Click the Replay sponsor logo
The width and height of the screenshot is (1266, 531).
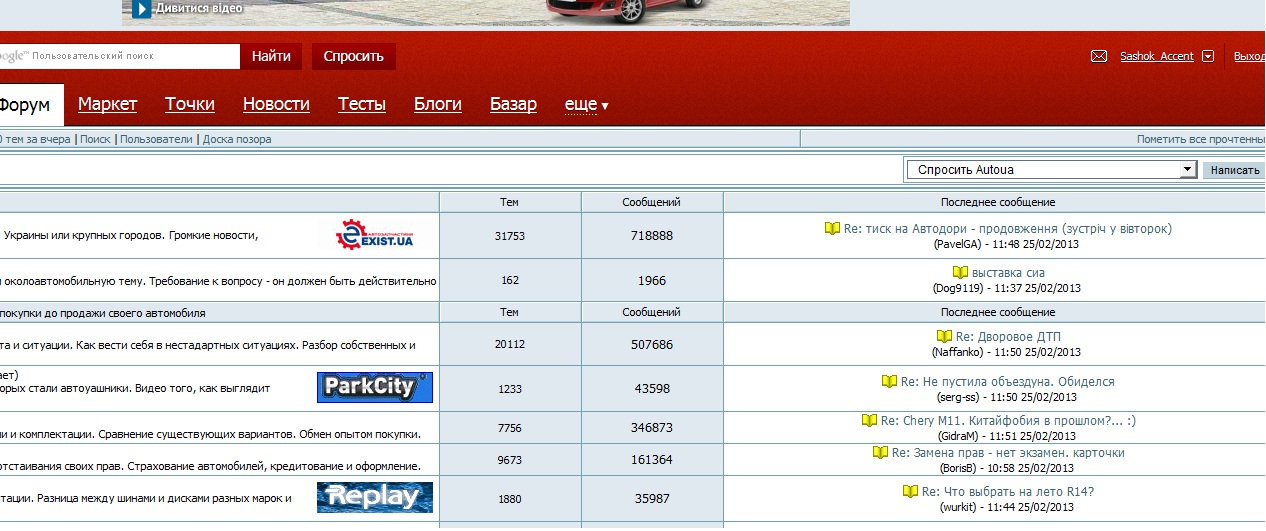click(375, 497)
